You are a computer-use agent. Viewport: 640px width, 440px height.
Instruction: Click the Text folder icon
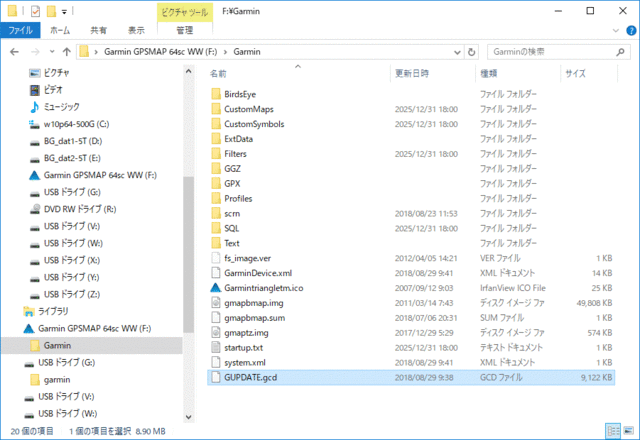(216, 243)
